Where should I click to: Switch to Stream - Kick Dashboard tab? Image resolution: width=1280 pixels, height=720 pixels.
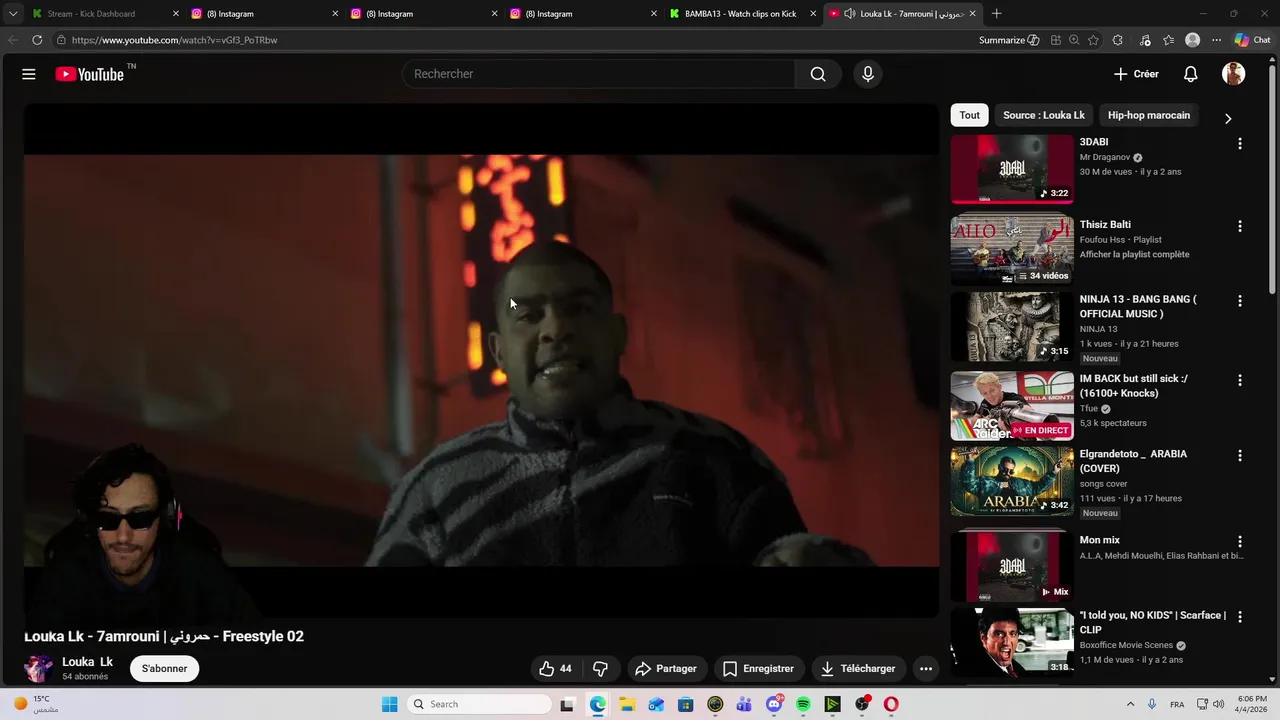(105, 14)
